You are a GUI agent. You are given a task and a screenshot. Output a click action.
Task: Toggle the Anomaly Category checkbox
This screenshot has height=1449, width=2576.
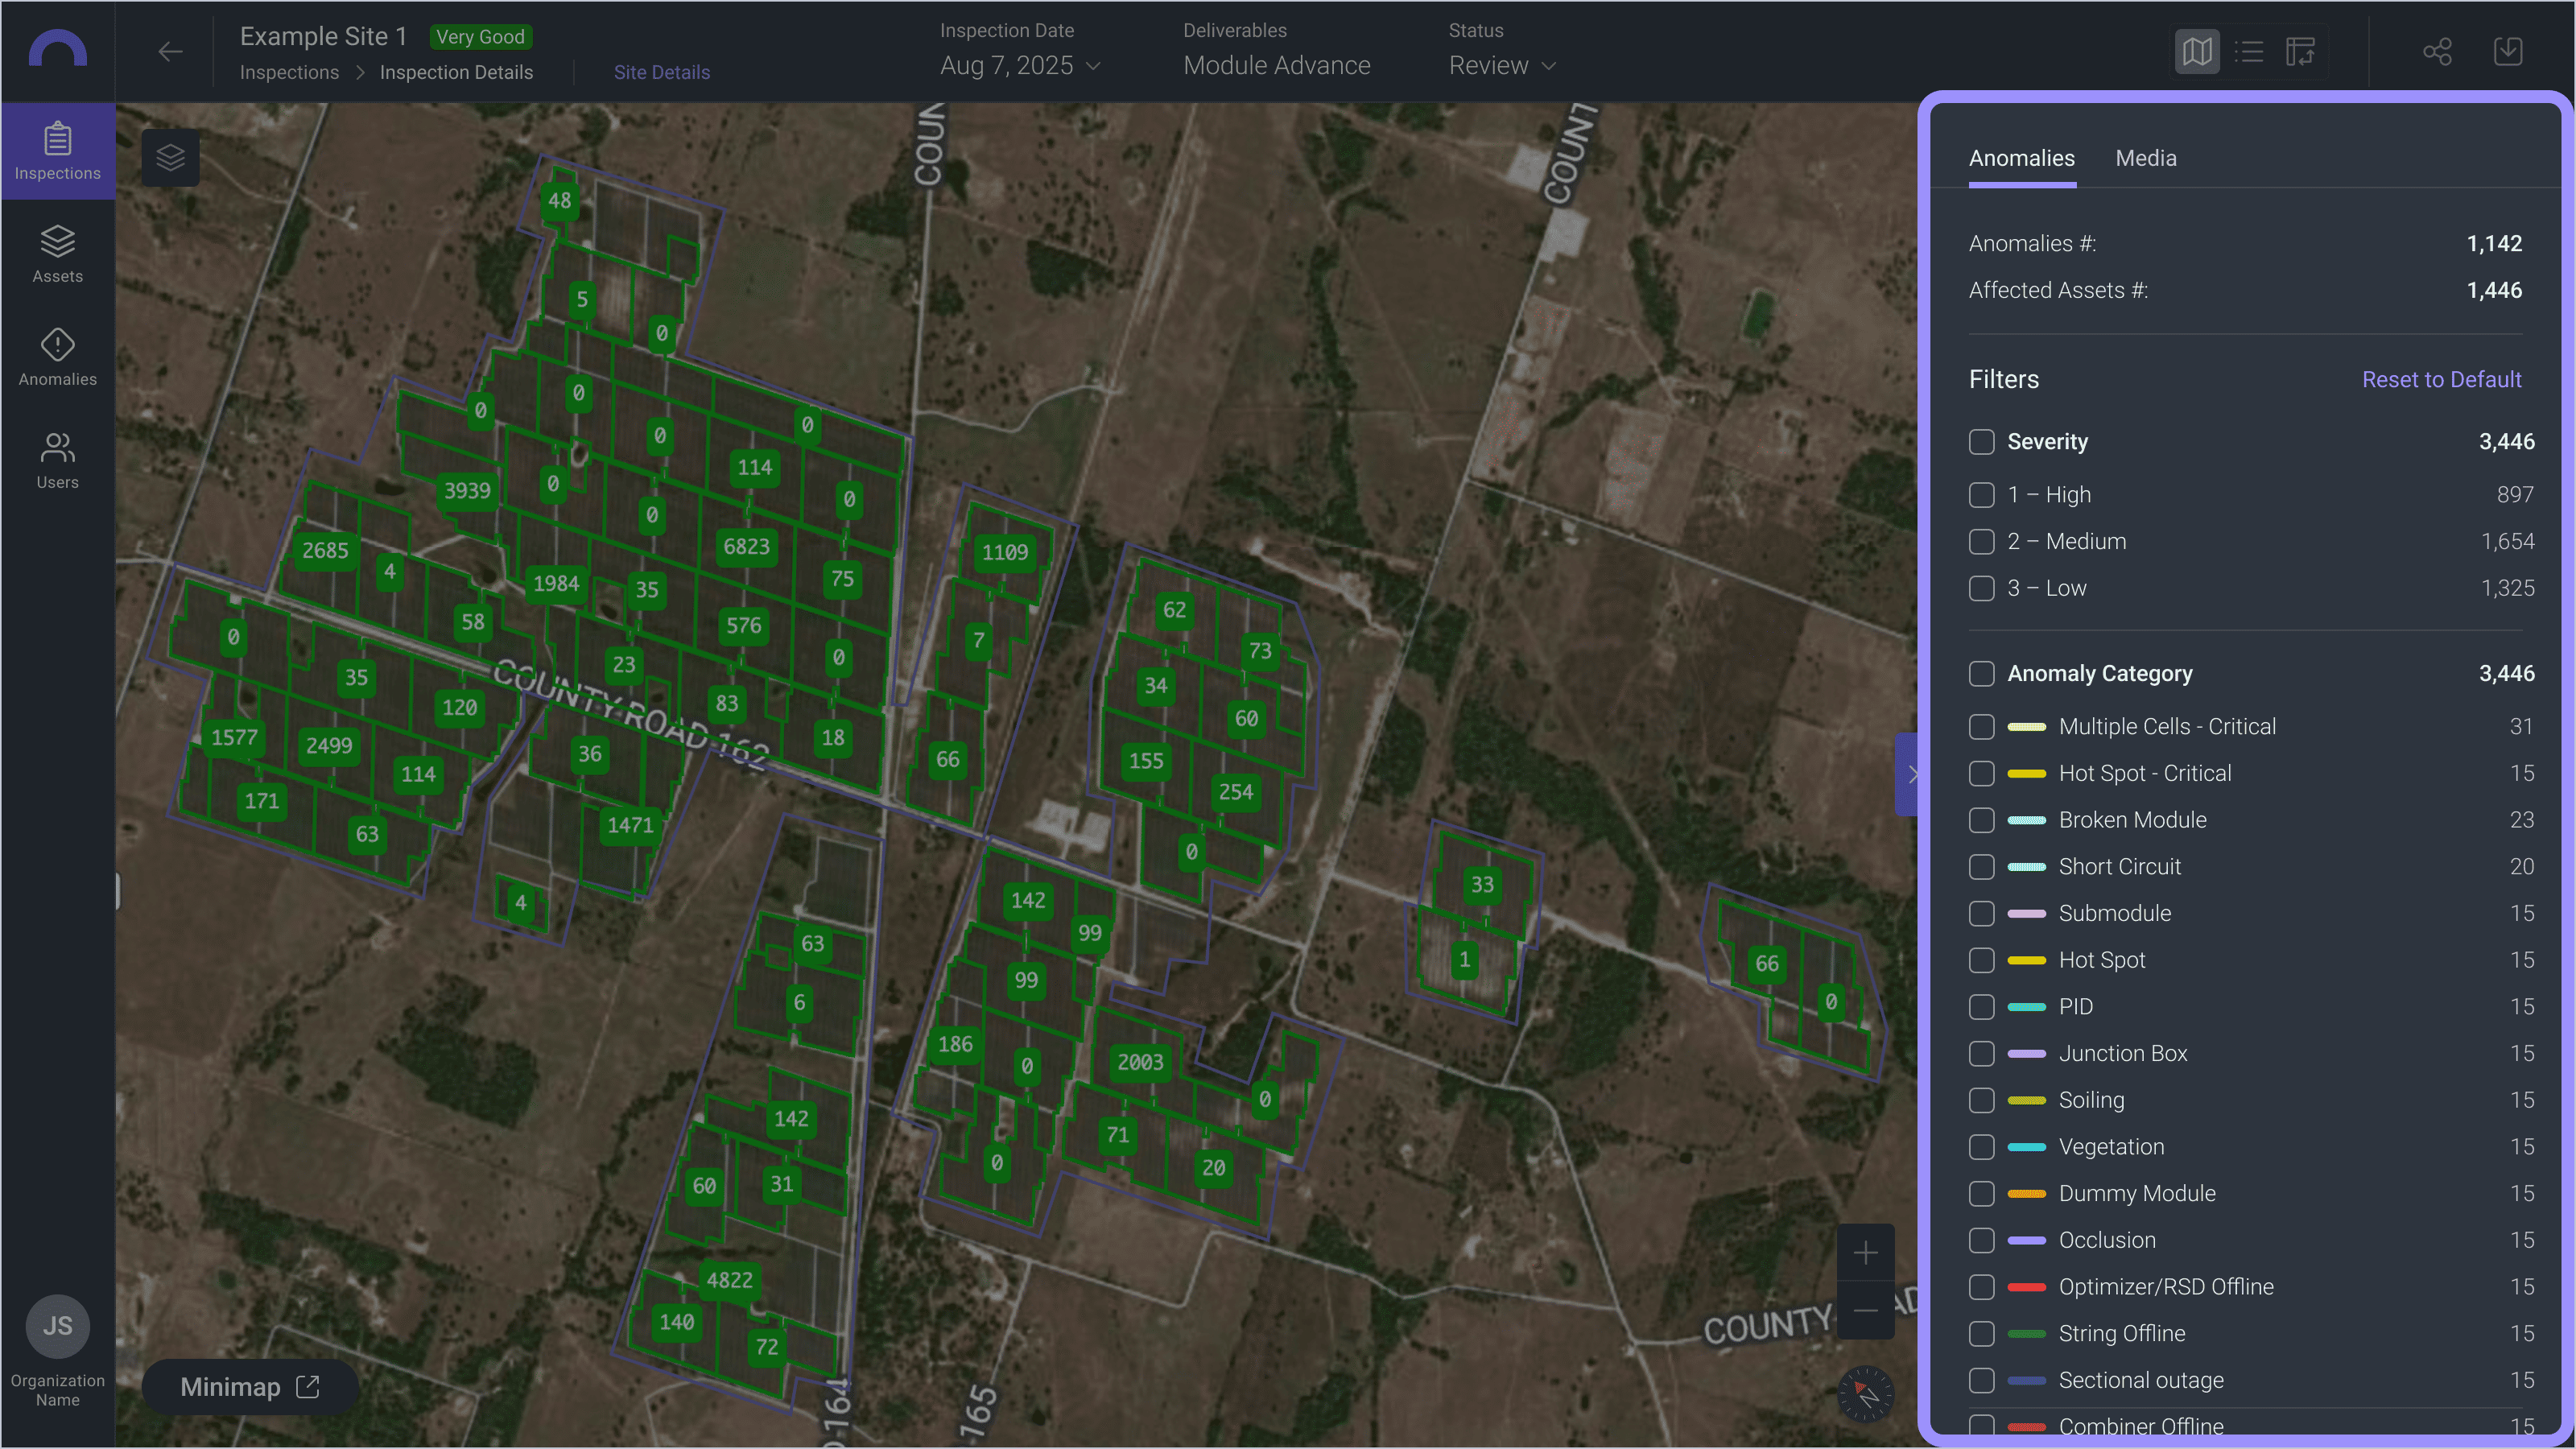1981,674
